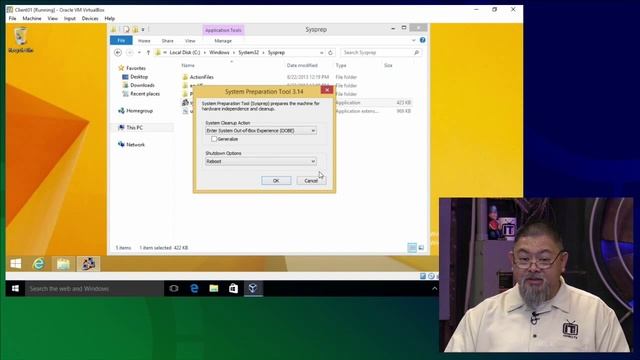Open the VirtualBox Input menu
Screen dimensions: 640x360
(x=70, y=18)
